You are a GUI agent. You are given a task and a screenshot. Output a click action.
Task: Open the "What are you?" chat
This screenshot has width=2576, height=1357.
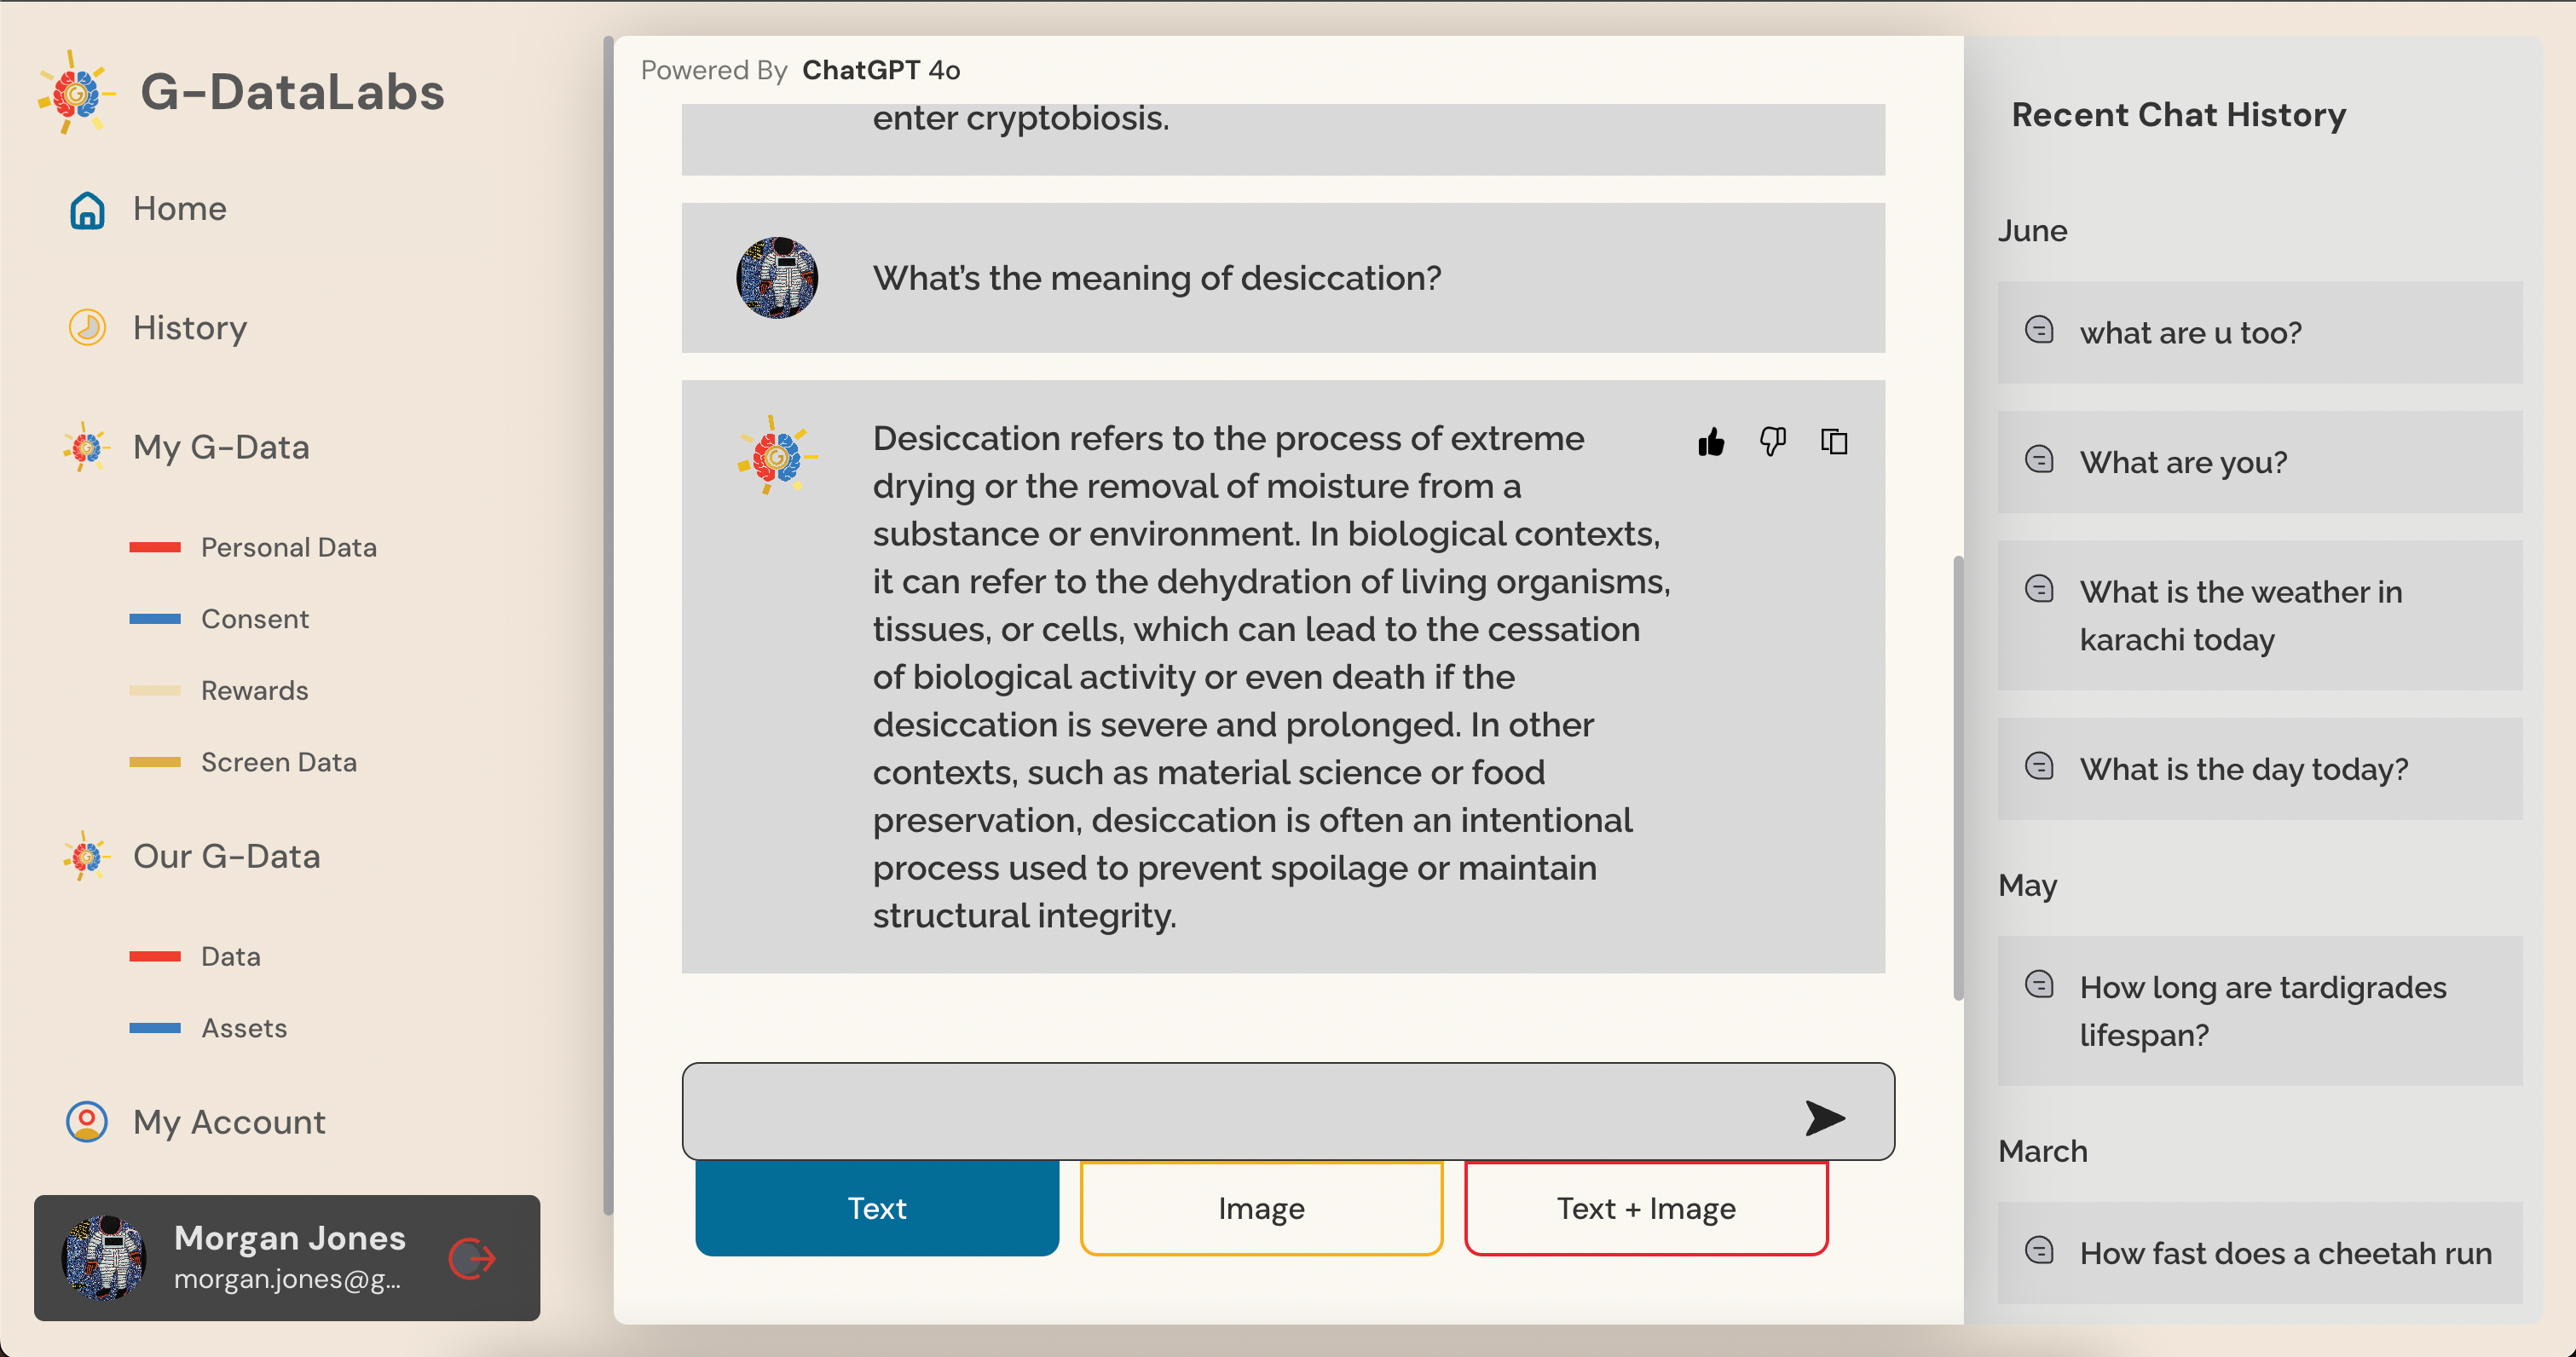point(2260,462)
